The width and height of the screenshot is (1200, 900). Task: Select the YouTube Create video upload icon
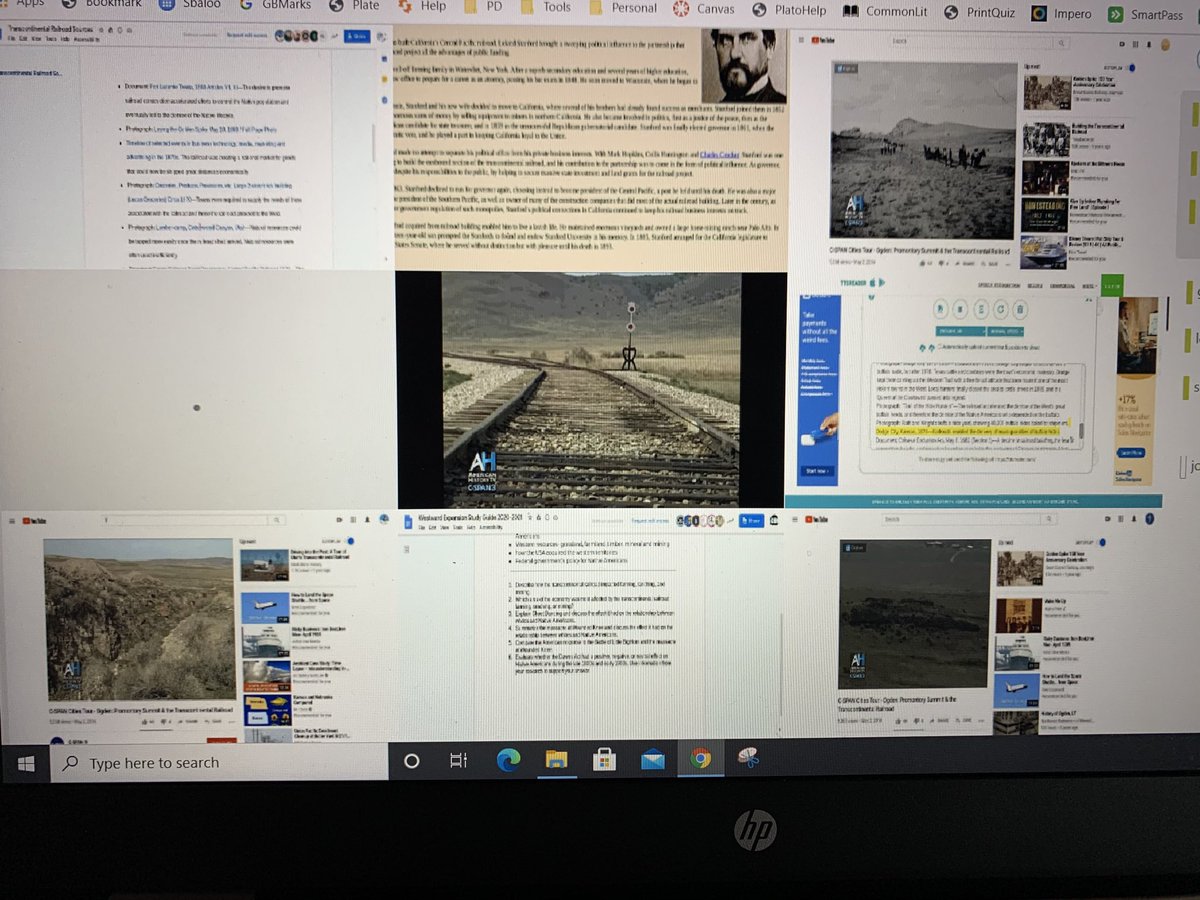tap(1121, 42)
